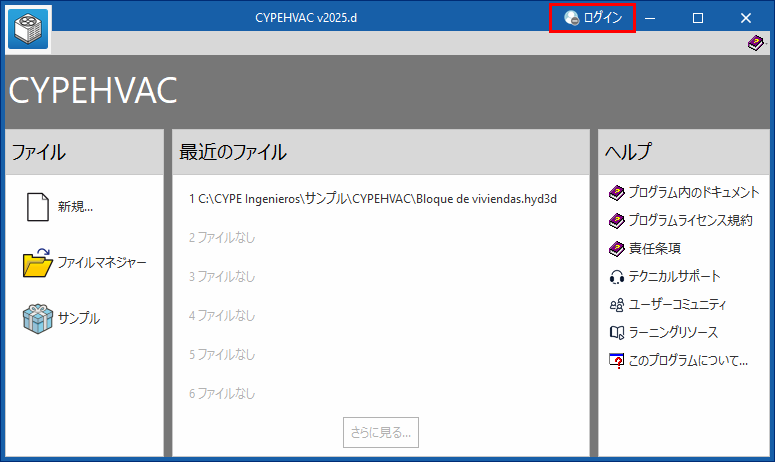
Task: Click book icon next to プログラムライセンス規約
Action: (616, 220)
